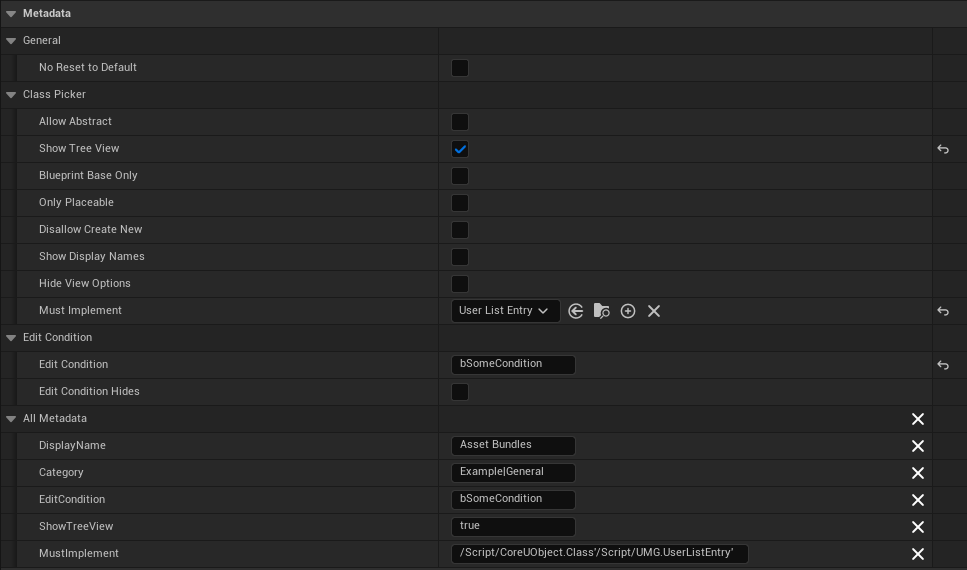Enable Show Display Names checkbox
Screen dimensions: 967x570
(459, 257)
